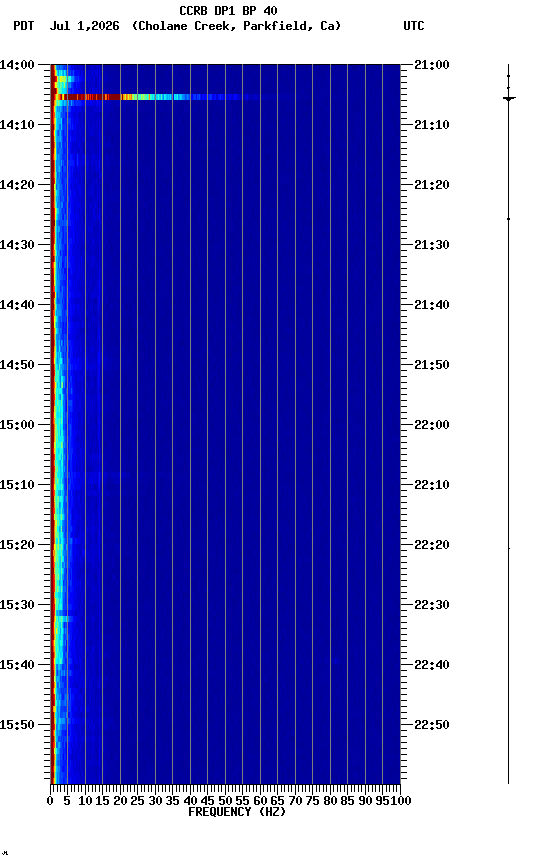Click the 50 Hz frequency axis label
This screenshot has width=552, height=864.
(x=225, y=801)
